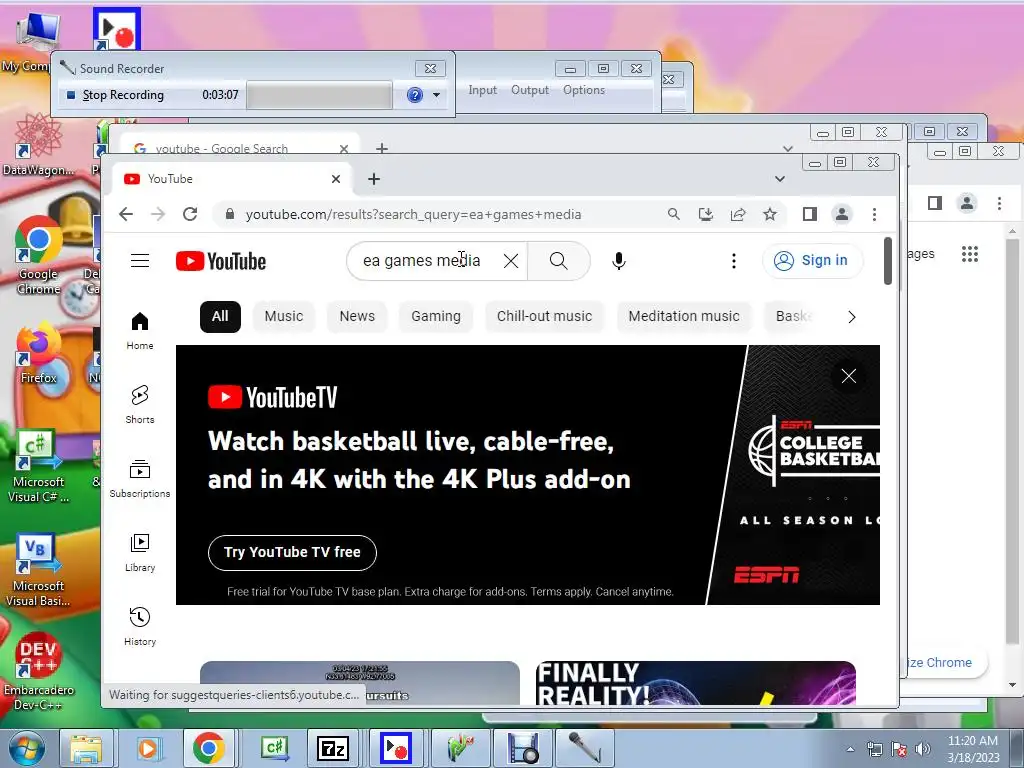Viewport: 1024px width, 768px height.
Task: Open the Output menu in background window
Action: point(530,90)
